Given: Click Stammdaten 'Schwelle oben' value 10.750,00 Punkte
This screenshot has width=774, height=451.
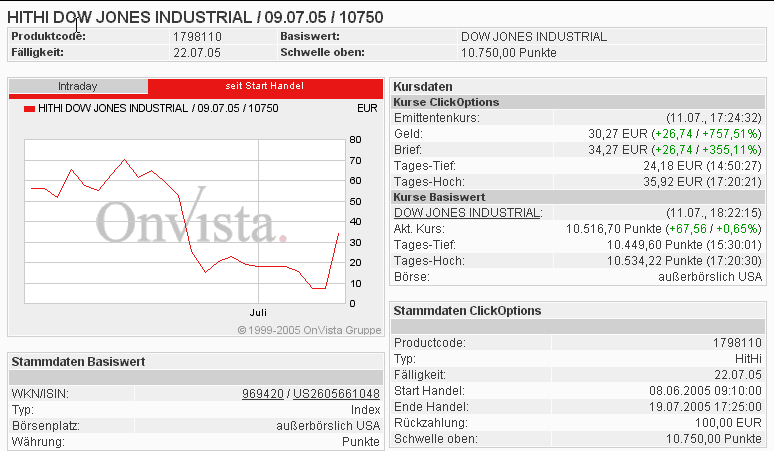Looking at the screenshot, I should pos(714,439).
